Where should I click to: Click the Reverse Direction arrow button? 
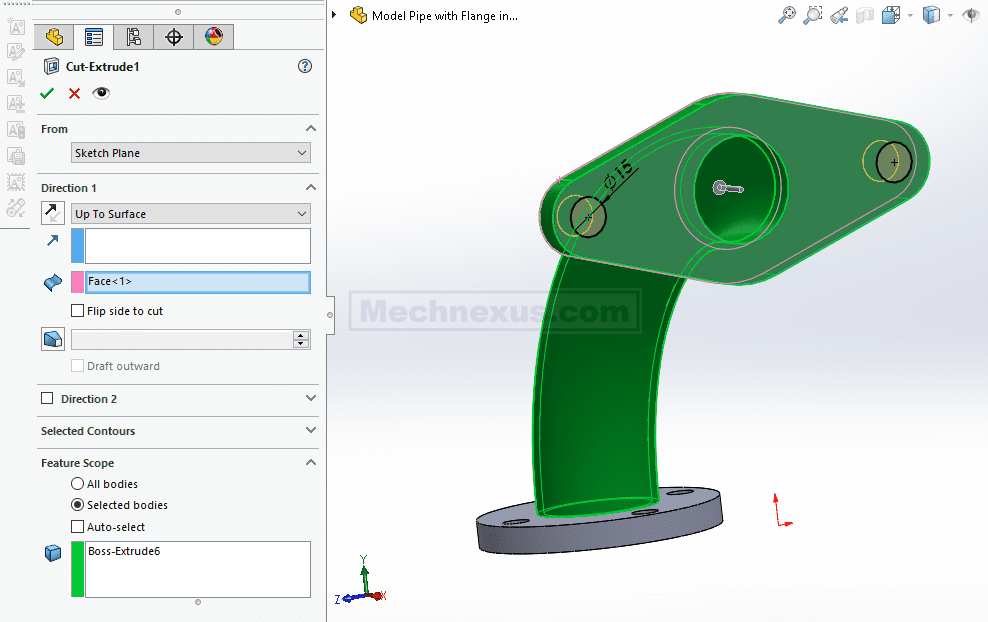(x=52, y=213)
